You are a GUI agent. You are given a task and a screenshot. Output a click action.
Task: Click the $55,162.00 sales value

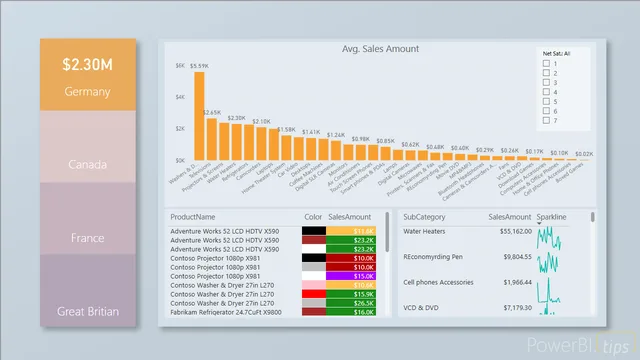[516, 231]
